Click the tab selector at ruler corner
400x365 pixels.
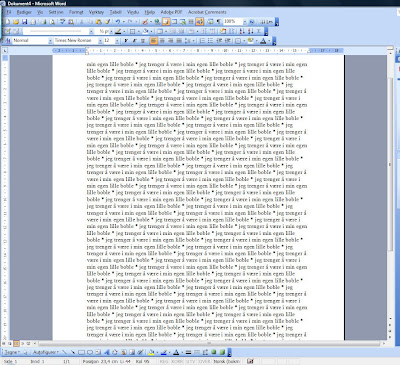click(5, 51)
